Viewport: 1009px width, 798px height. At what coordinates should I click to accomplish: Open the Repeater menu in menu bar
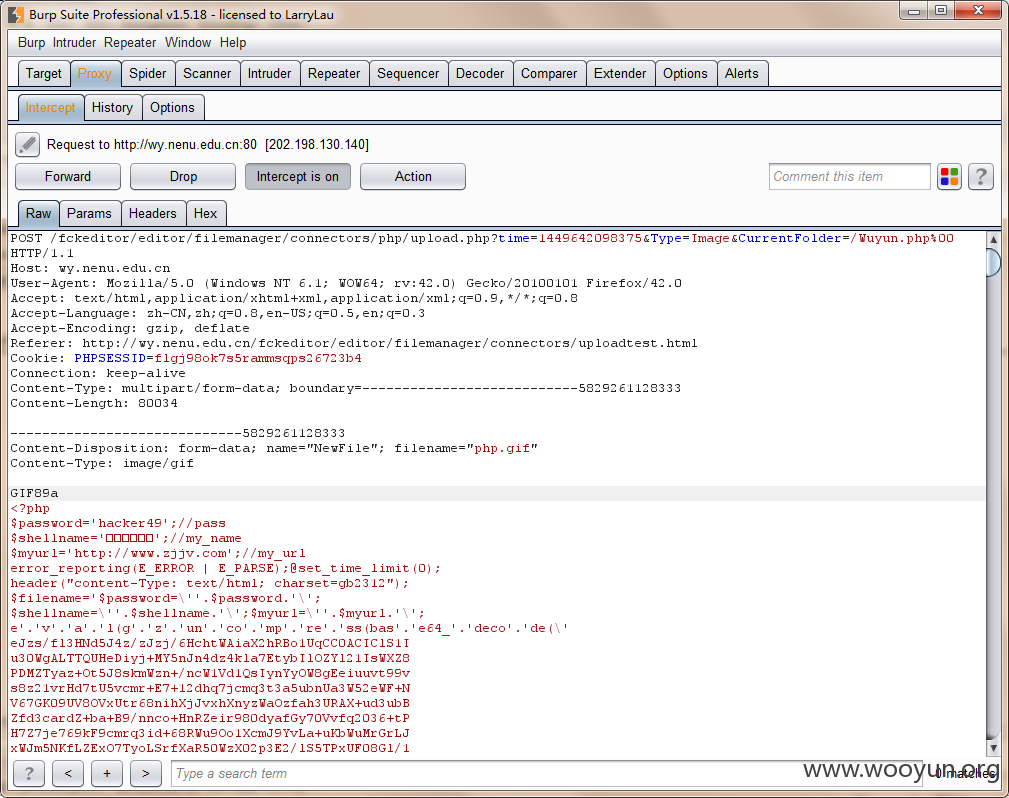point(130,42)
